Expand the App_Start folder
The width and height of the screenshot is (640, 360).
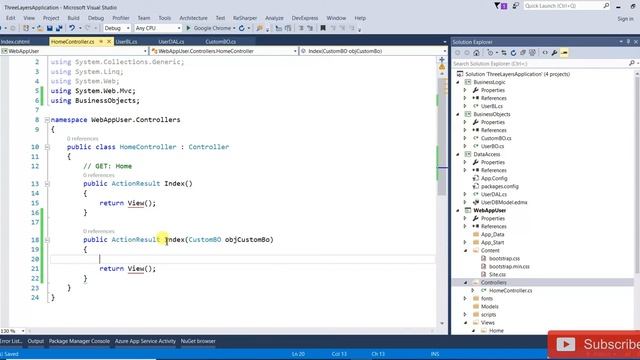coord(465,242)
